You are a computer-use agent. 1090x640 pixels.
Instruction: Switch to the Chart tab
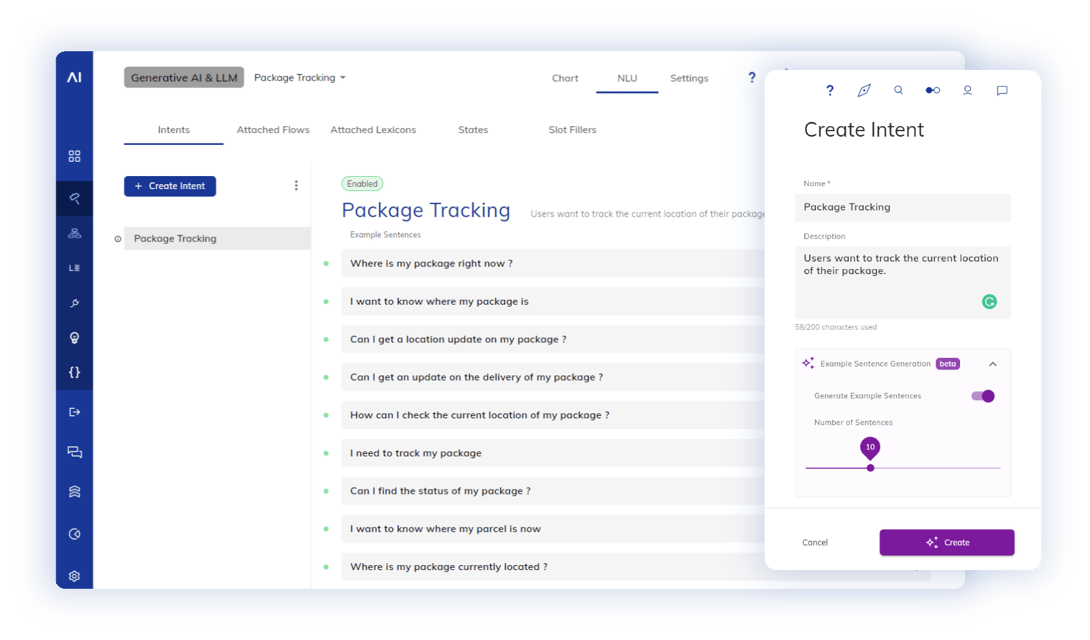coord(565,78)
